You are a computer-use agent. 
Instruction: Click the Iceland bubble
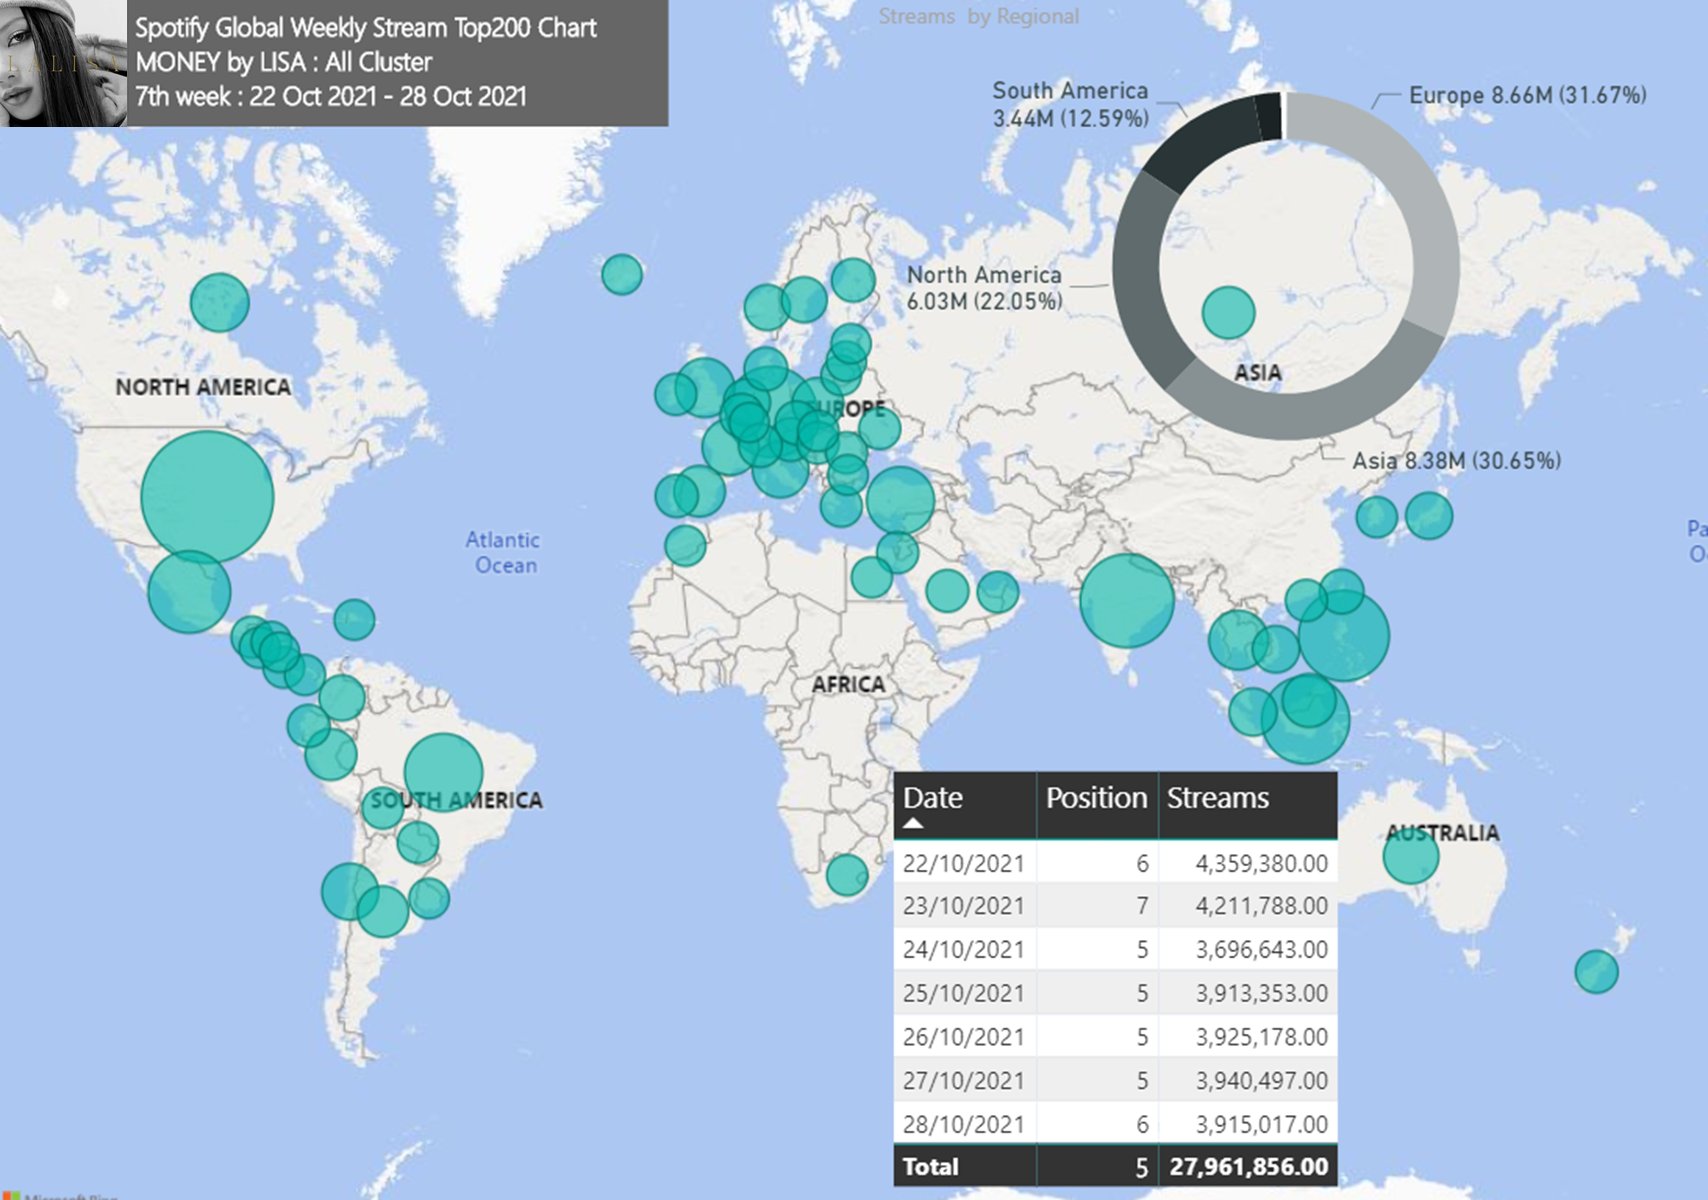click(x=621, y=274)
